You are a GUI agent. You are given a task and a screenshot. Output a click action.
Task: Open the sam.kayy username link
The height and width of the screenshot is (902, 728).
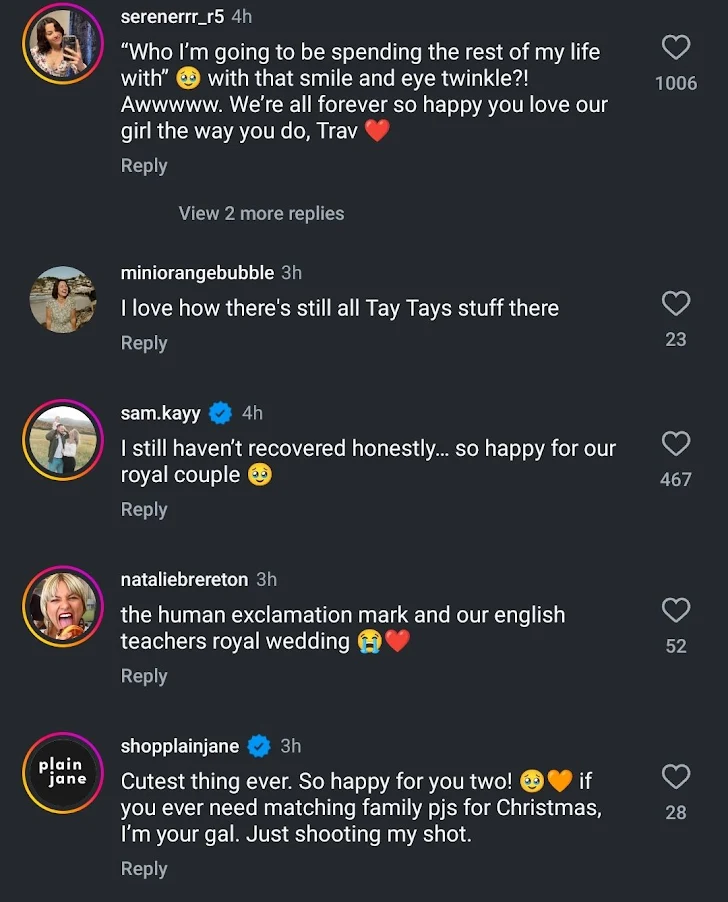click(x=160, y=413)
